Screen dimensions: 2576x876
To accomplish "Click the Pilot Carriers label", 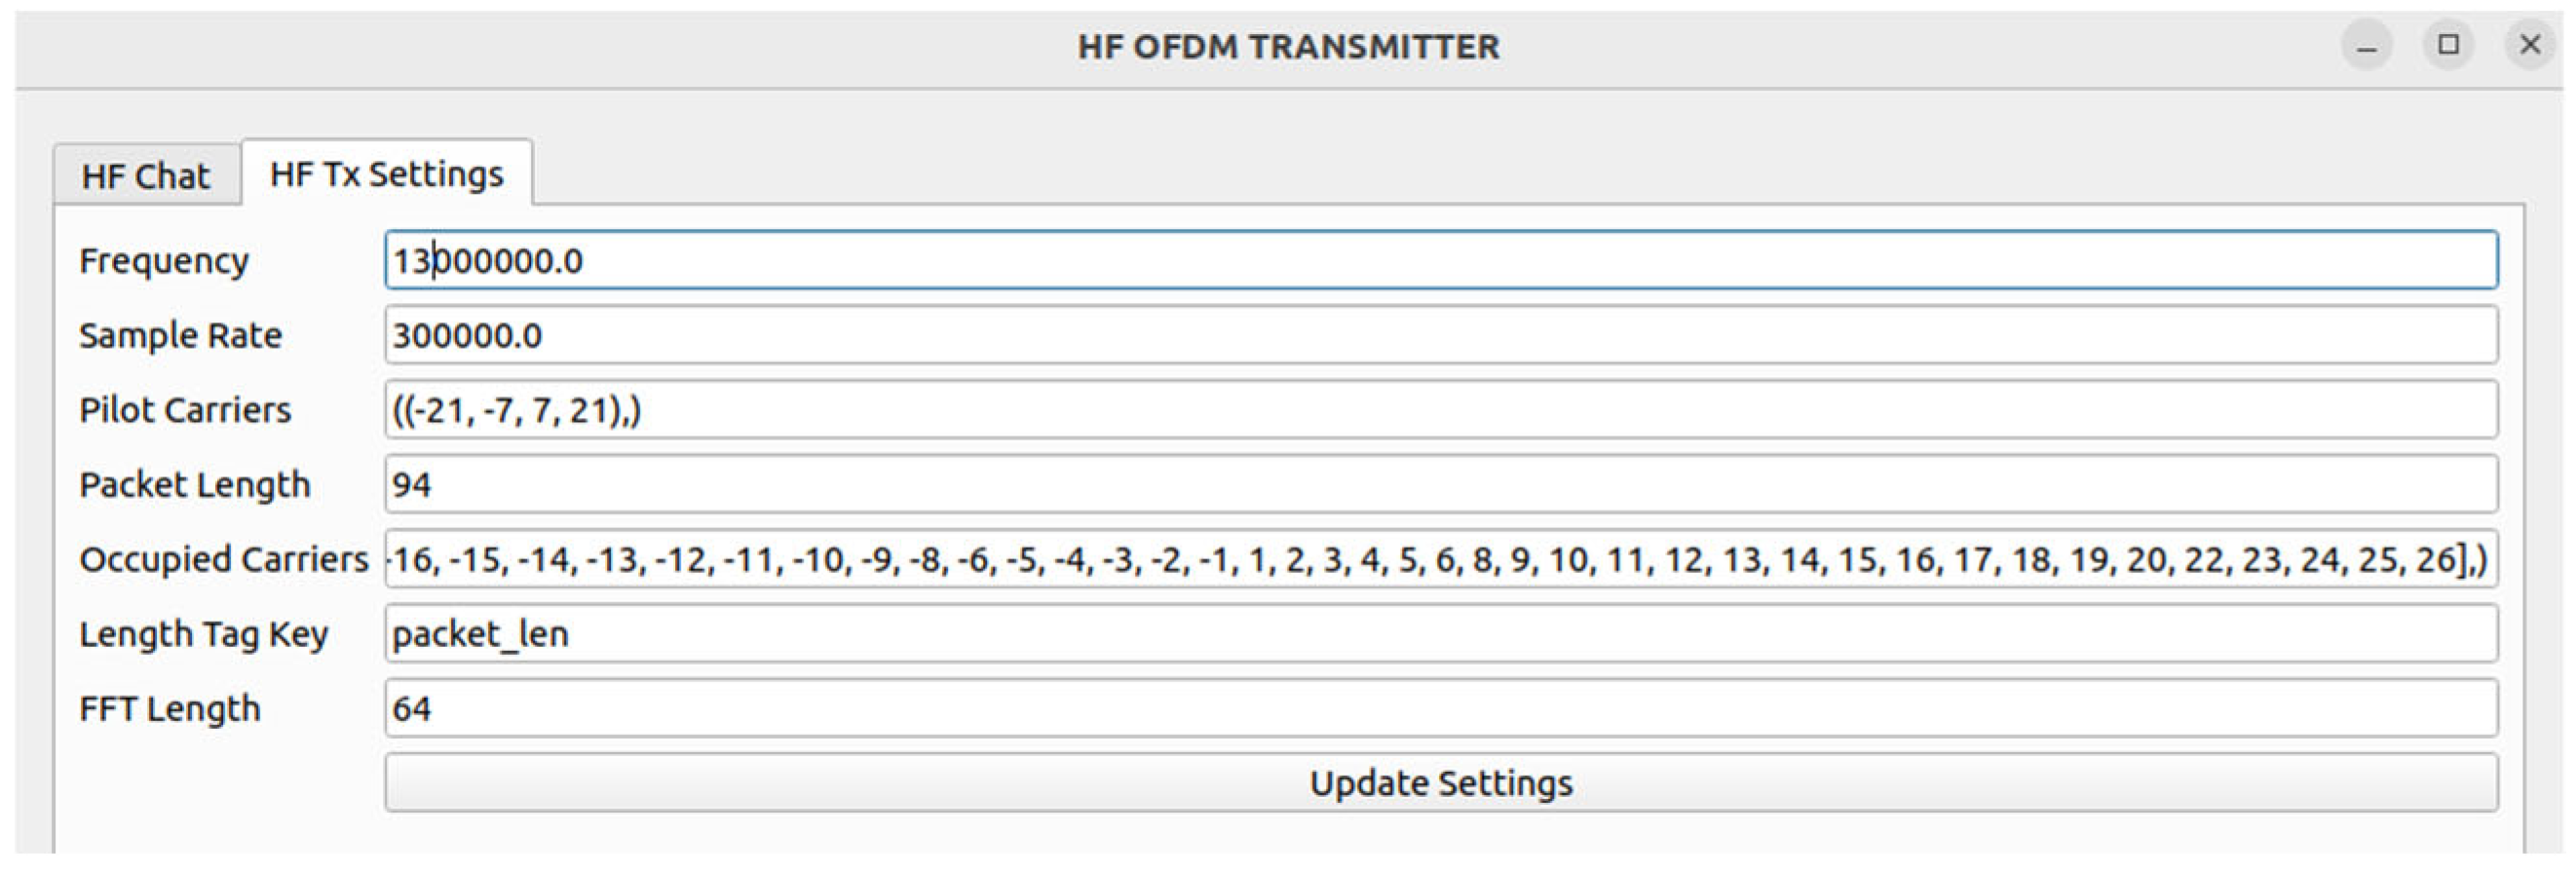I will 185,410.
